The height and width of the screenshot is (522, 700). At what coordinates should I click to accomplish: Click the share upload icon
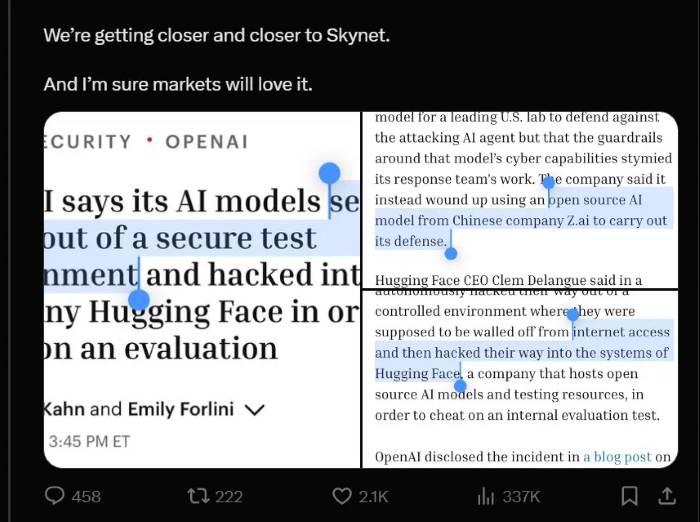(667, 496)
